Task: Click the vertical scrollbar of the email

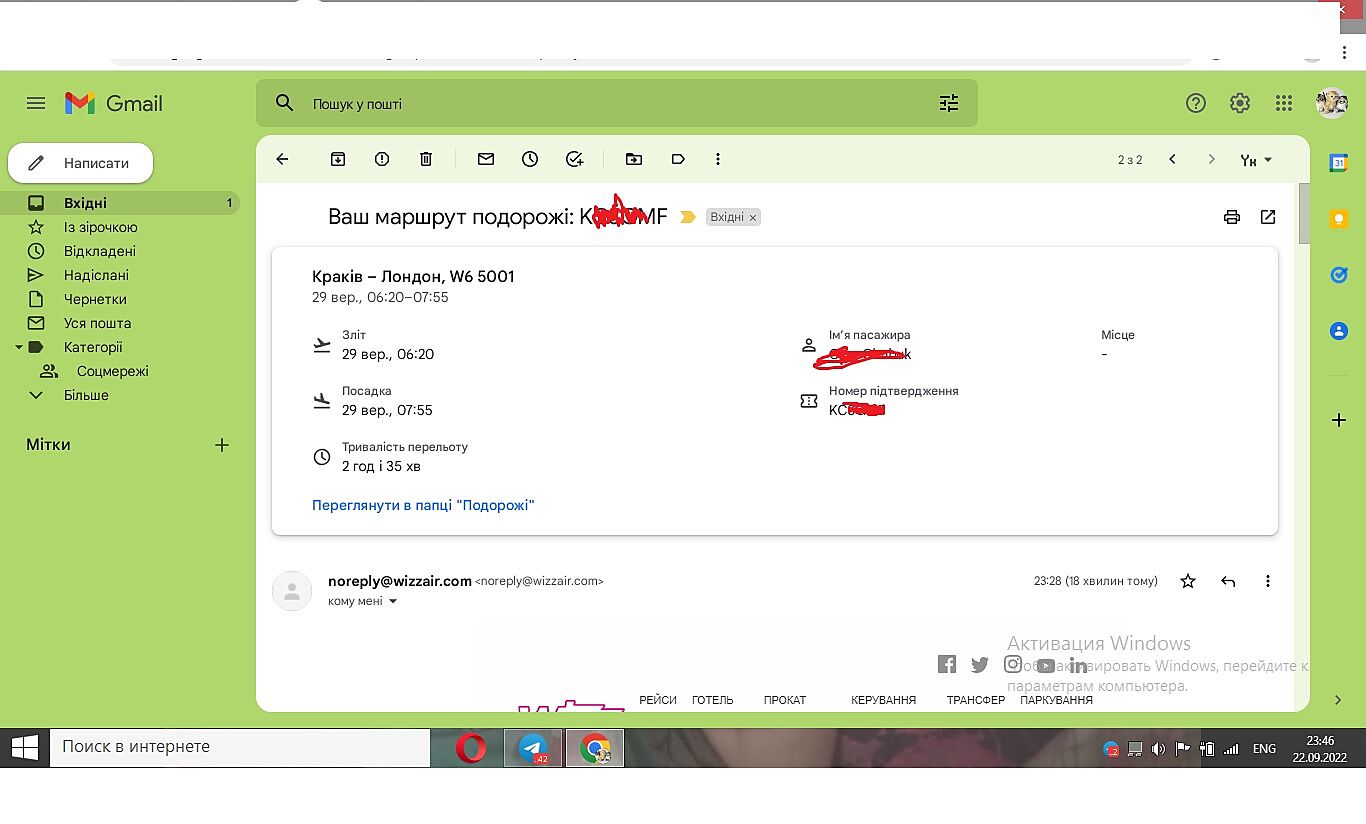Action: [1304, 212]
